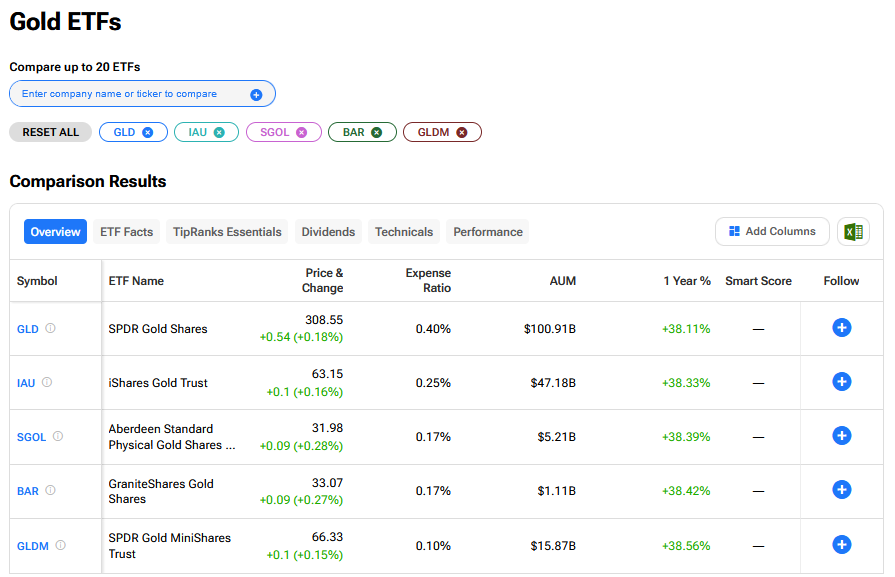Remove GLDM chip with its x icon

(461, 132)
